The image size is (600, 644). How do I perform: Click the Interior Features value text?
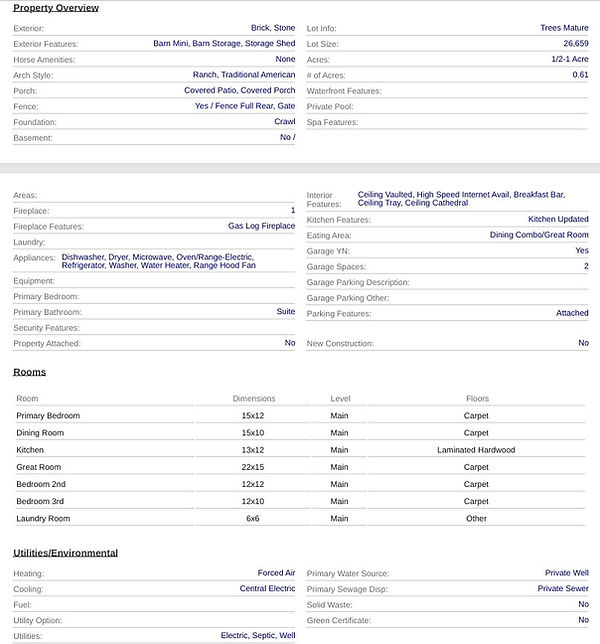(462, 199)
